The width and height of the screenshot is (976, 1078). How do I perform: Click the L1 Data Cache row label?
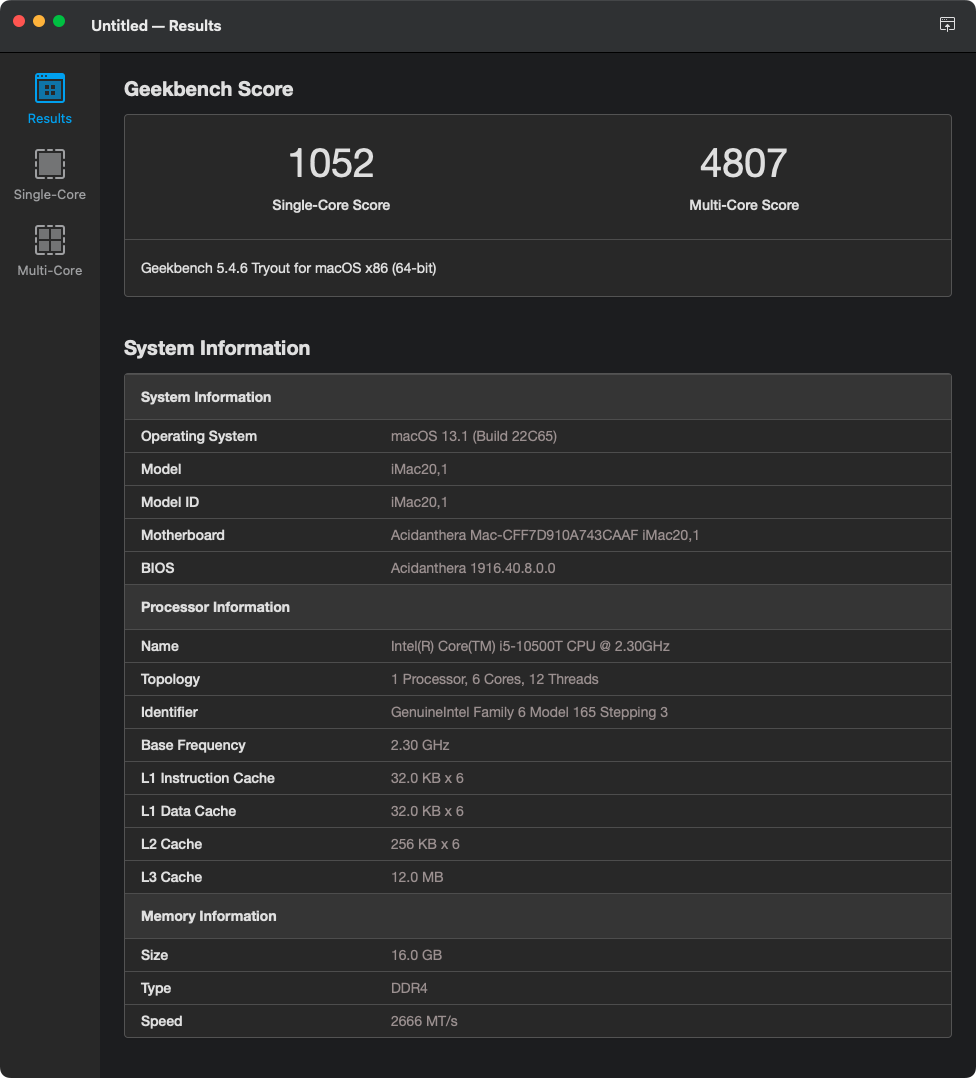(x=188, y=811)
